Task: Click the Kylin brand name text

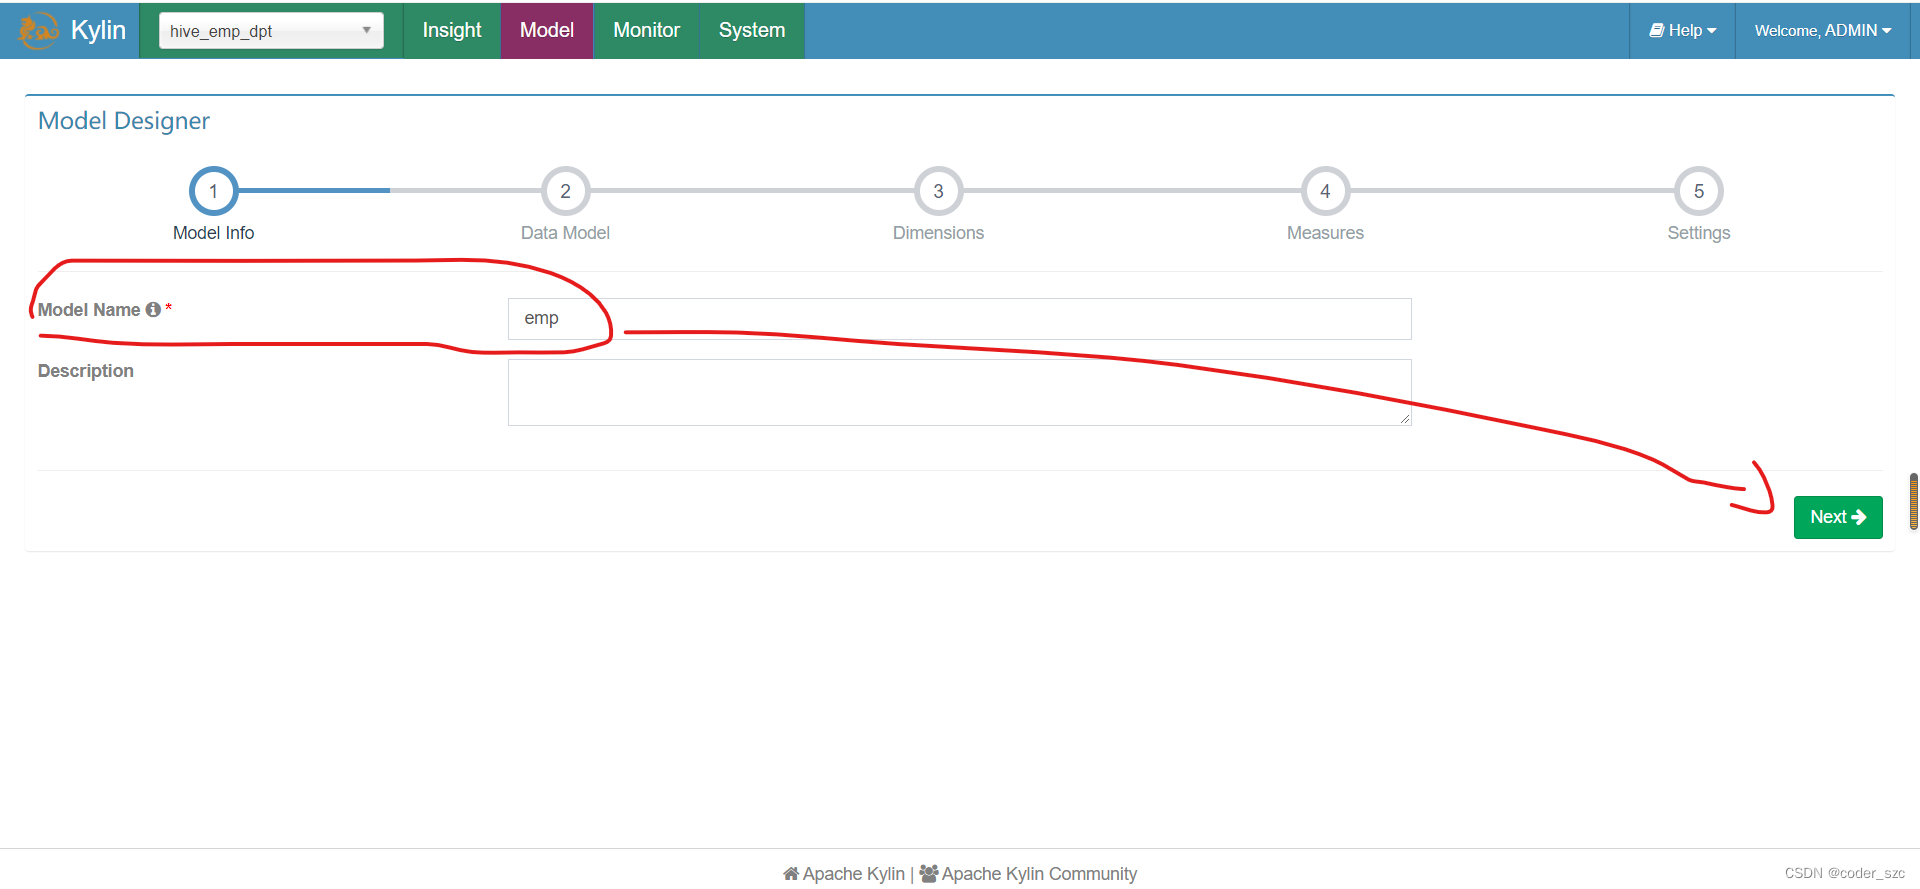Action: pyautogui.click(x=98, y=30)
